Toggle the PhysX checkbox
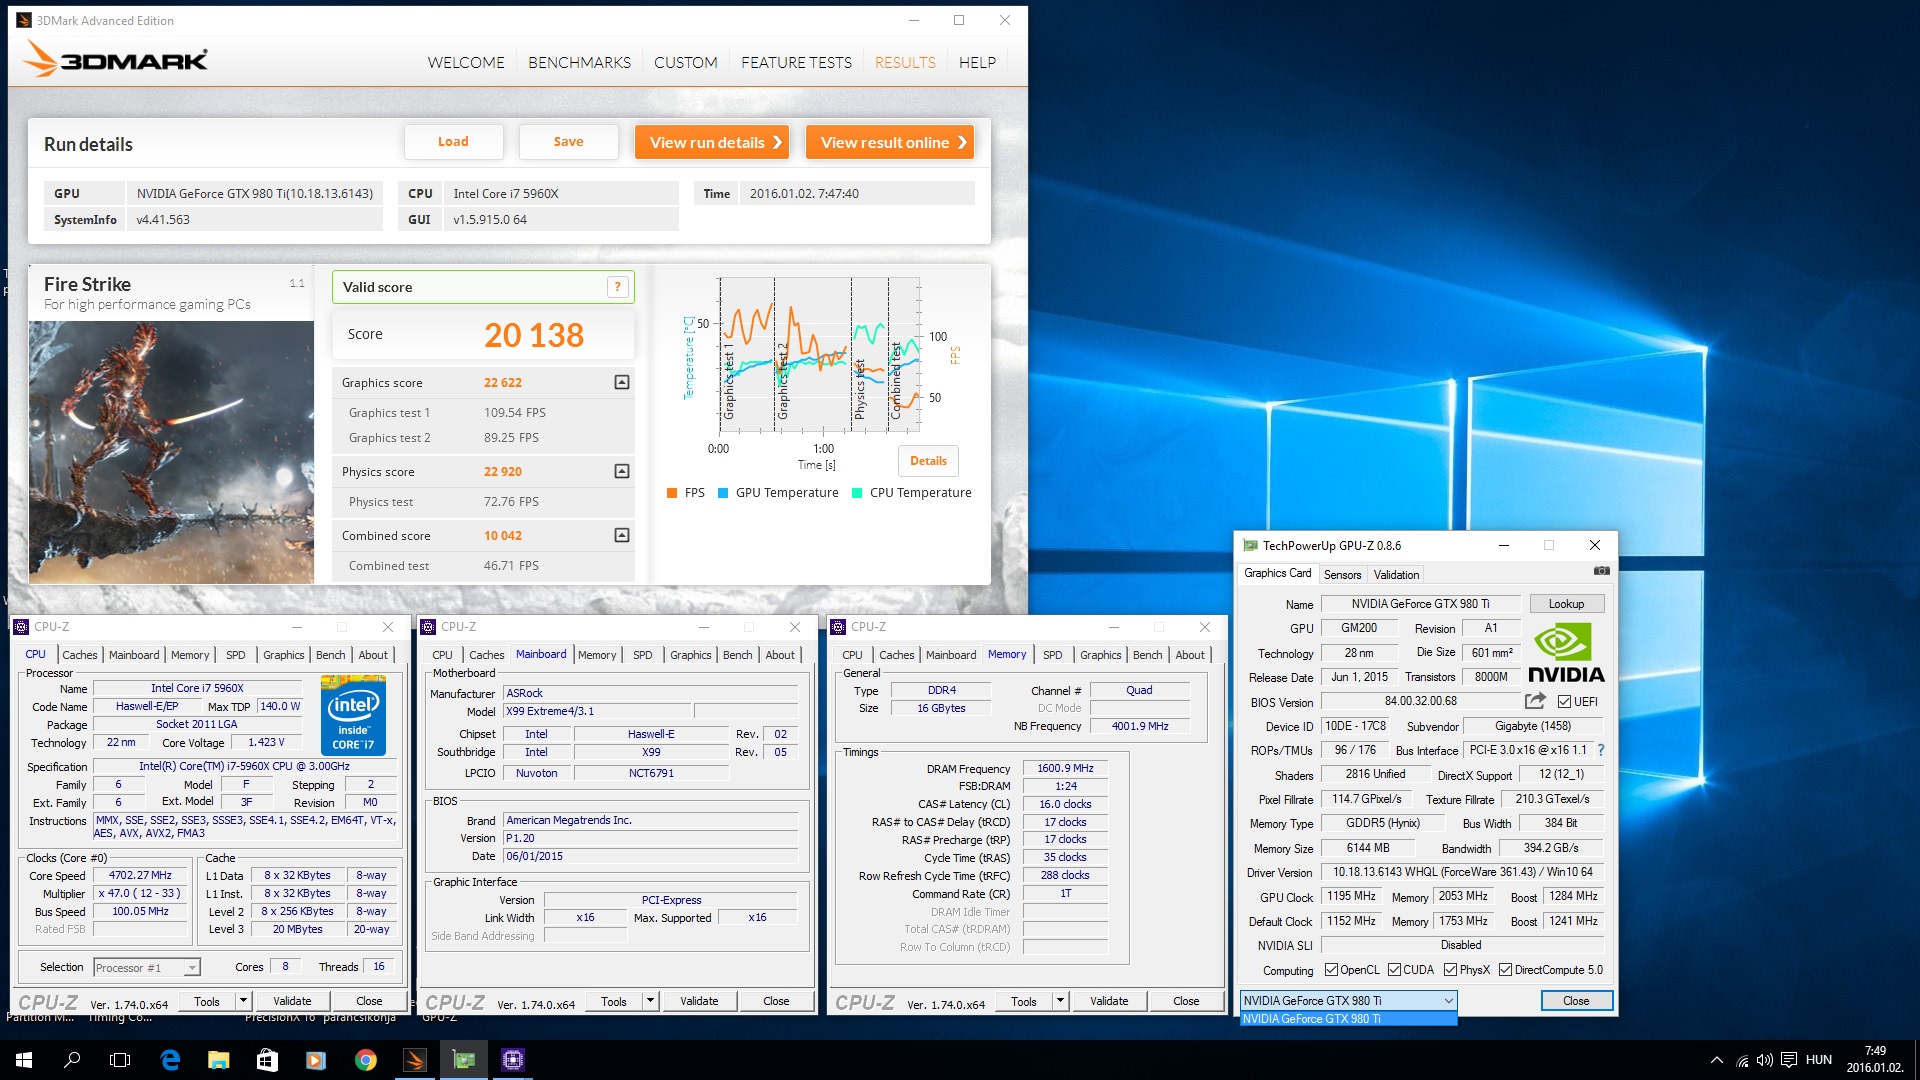 coord(1450,970)
